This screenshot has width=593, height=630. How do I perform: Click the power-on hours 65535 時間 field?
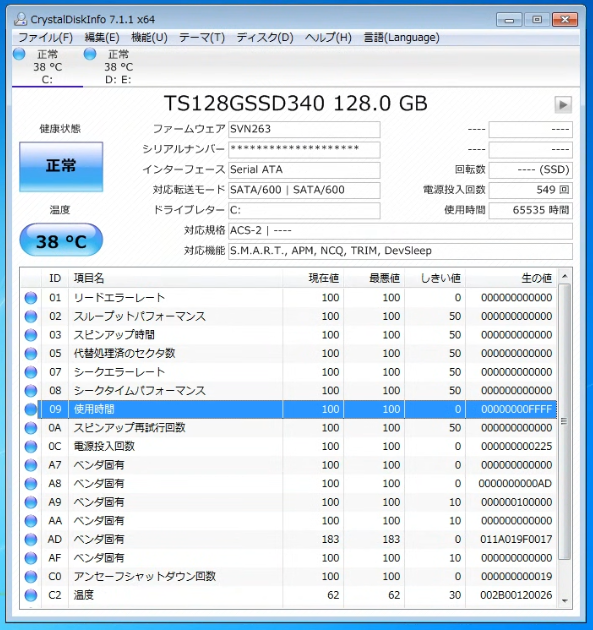pyautogui.click(x=530, y=210)
